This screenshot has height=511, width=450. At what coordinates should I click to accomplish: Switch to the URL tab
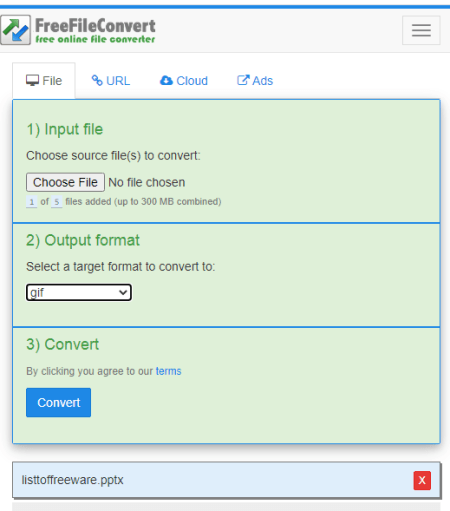111,81
